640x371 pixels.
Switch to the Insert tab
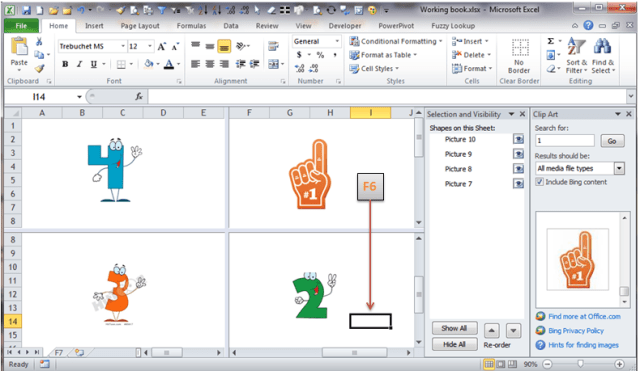point(94,26)
